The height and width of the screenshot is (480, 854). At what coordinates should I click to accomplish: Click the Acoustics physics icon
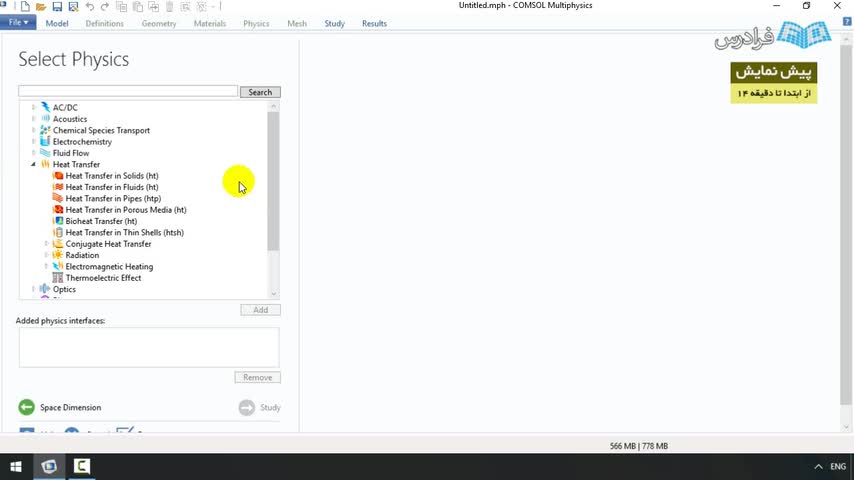(45, 119)
